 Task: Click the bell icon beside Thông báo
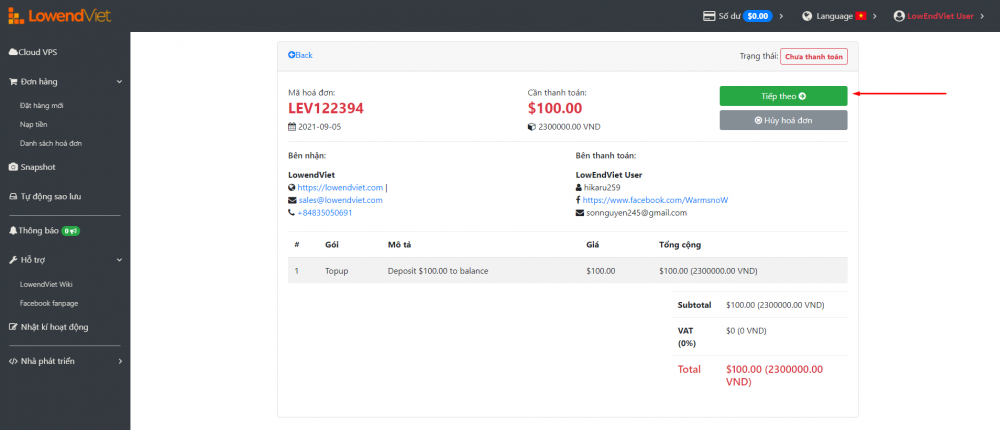click(13, 230)
